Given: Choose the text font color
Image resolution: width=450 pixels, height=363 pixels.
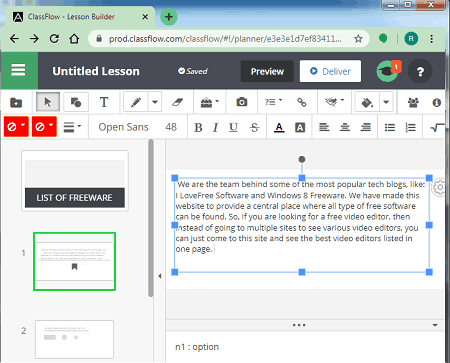Looking at the screenshot, I should (x=279, y=127).
